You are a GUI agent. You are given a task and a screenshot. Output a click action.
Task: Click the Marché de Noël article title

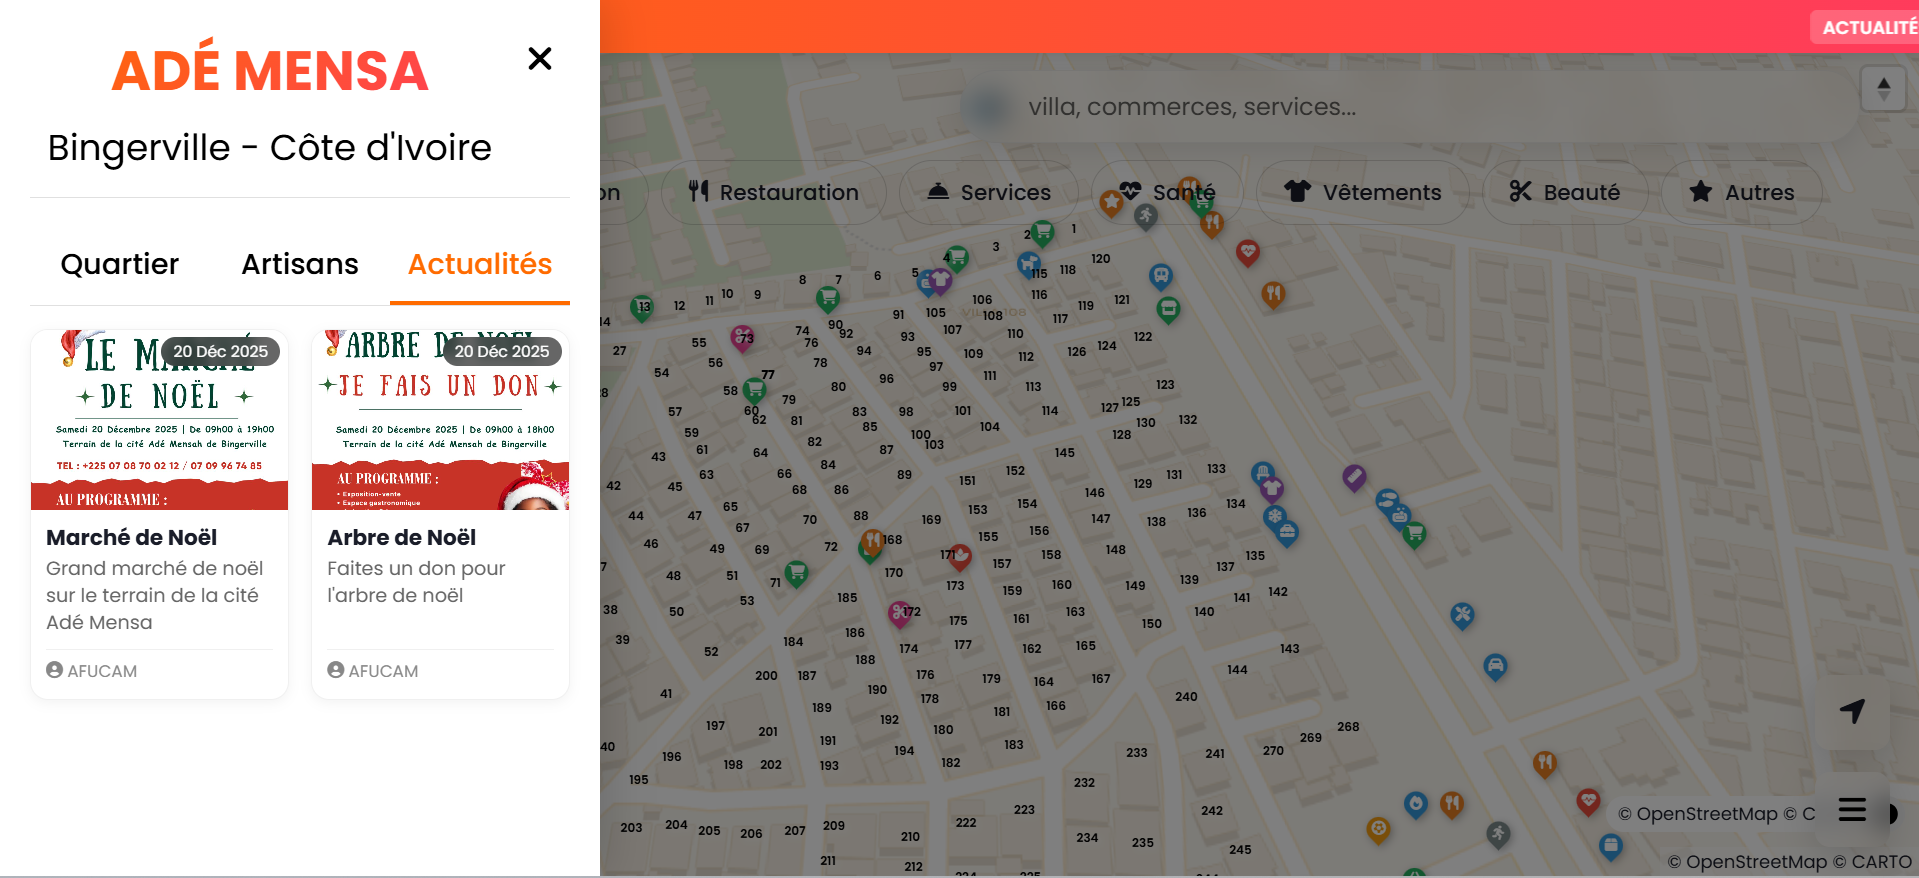[132, 538]
